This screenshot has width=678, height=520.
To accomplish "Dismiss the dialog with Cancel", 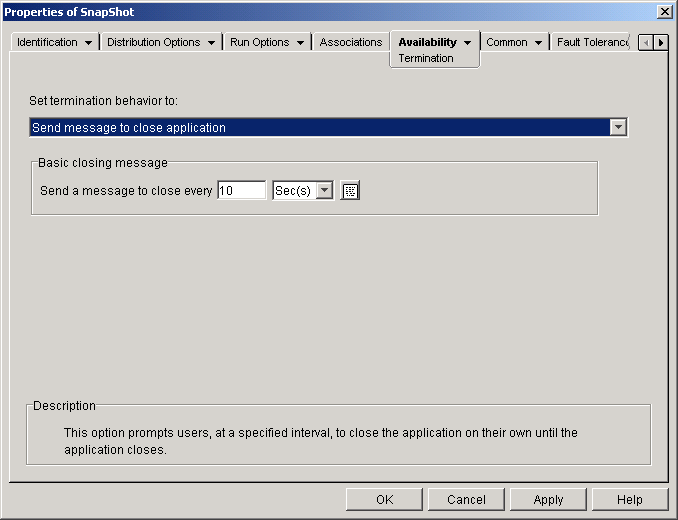I will click(466, 500).
